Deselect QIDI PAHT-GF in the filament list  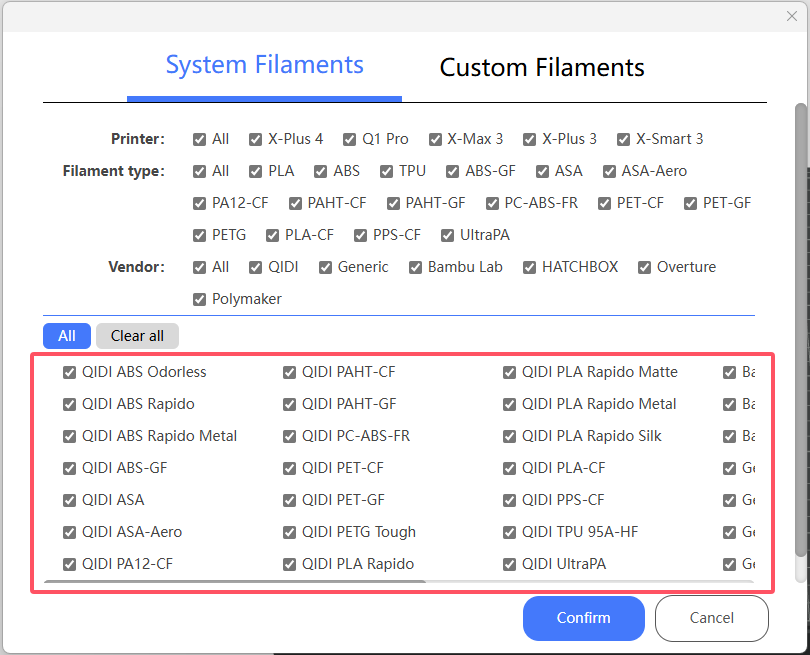[289, 404]
